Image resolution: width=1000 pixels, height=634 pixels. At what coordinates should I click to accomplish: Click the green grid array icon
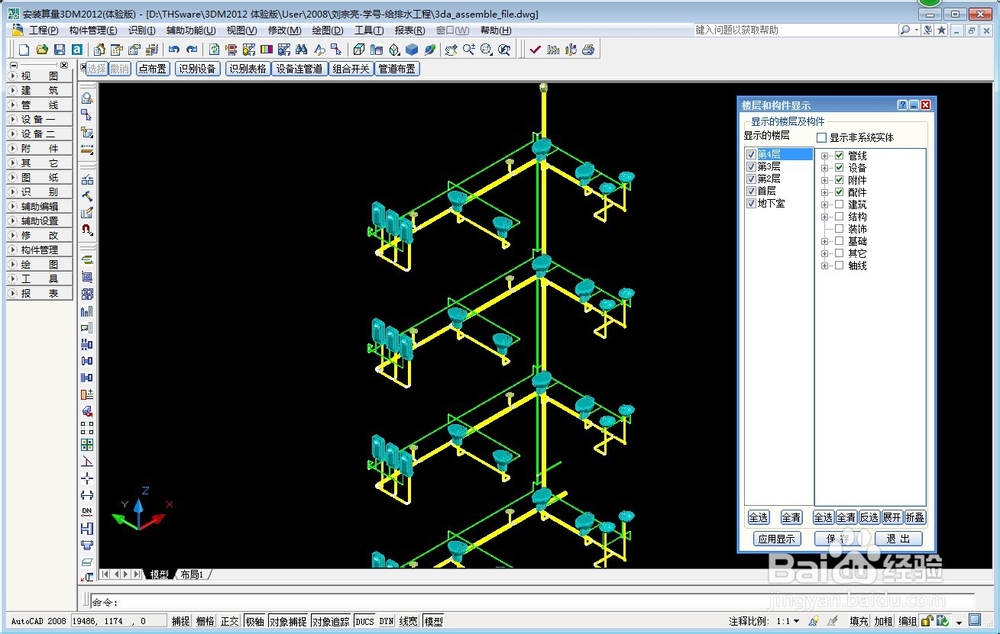coord(87,445)
